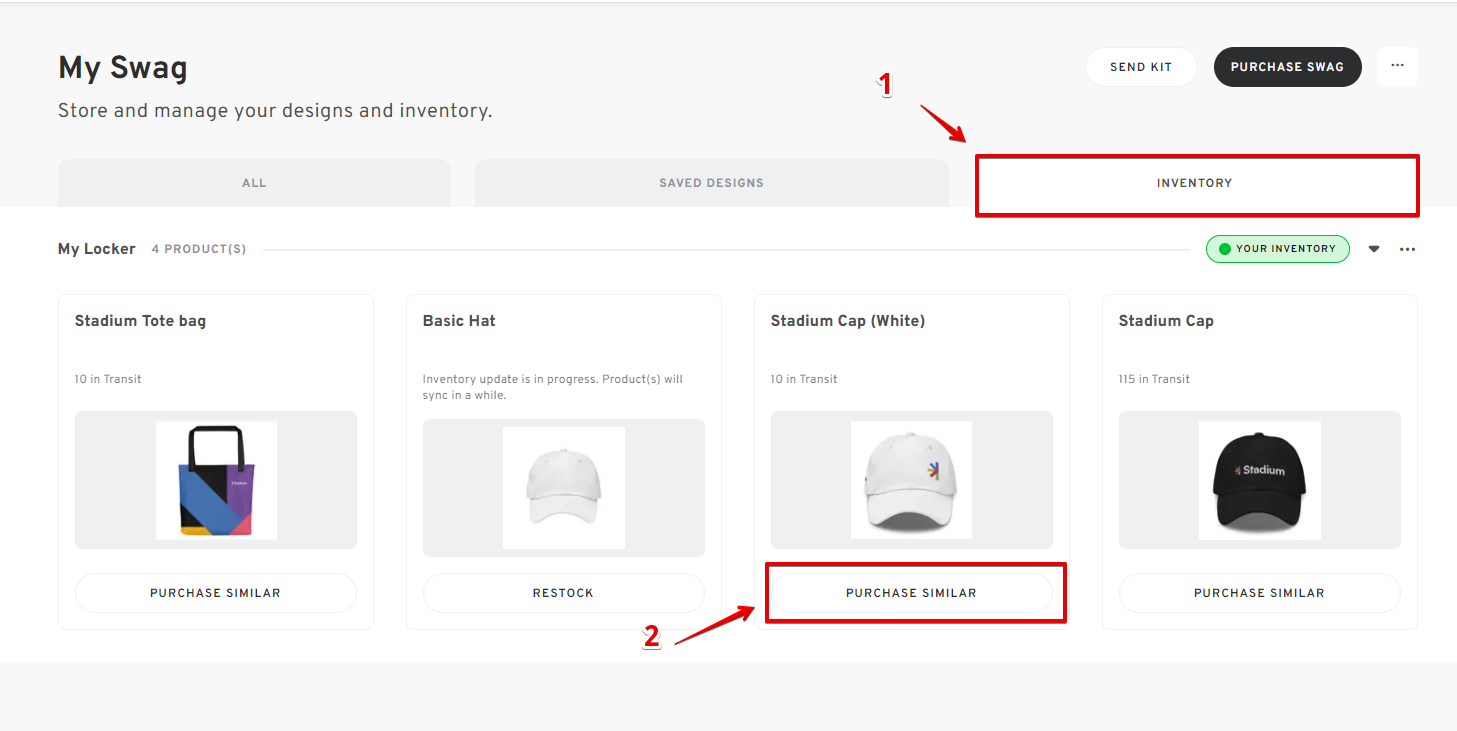Click the Send Kit button
The height and width of the screenshot is (731, 1457).
tap(1141, 66)
